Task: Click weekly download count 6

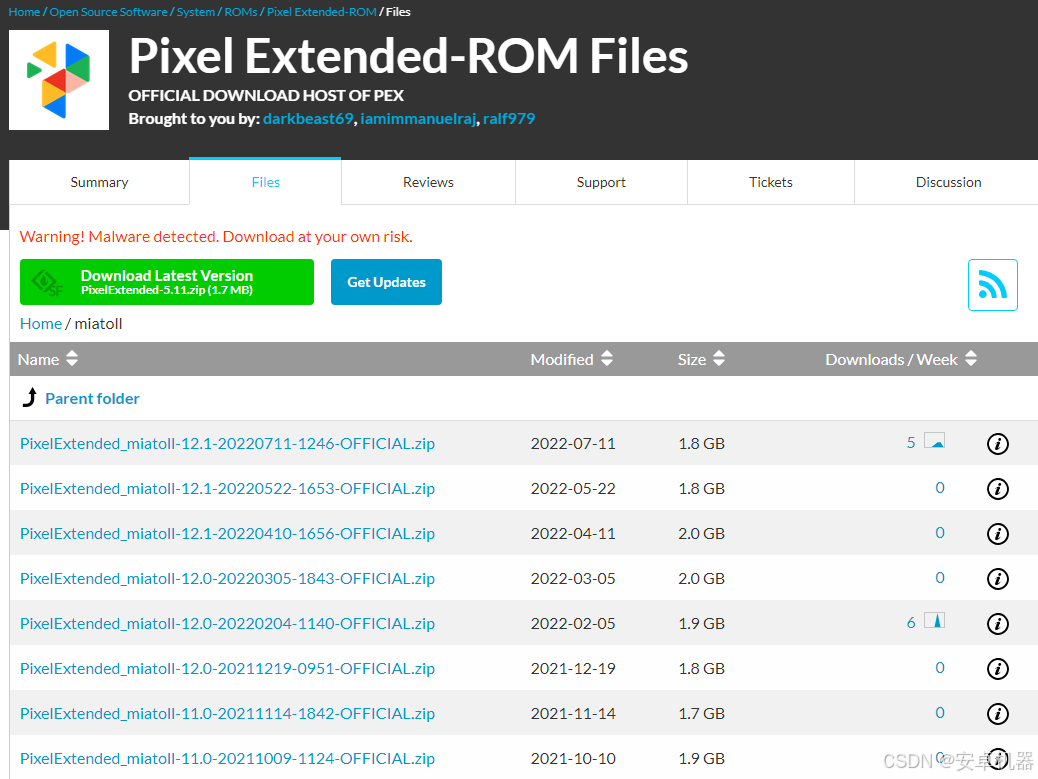Action: pos(911,622)
